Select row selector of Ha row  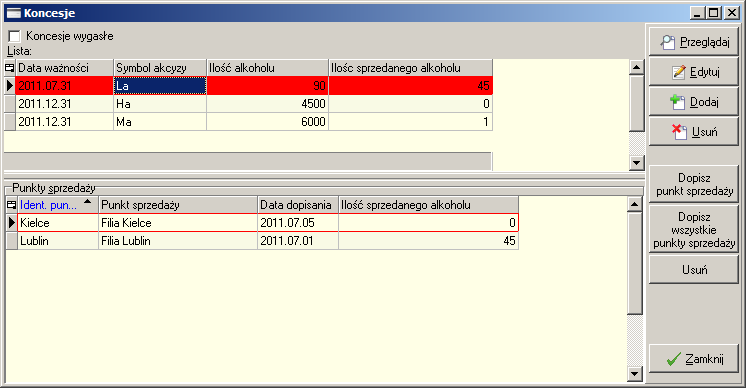tap(10, 104)
